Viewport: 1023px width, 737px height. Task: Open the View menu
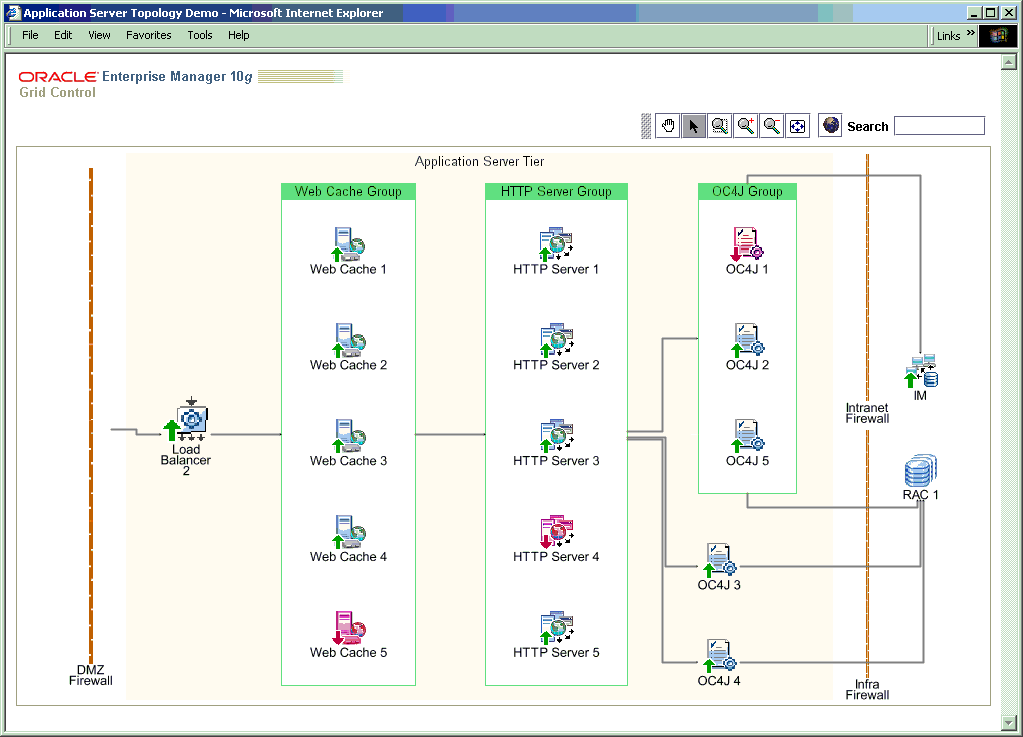coord(99,35)
